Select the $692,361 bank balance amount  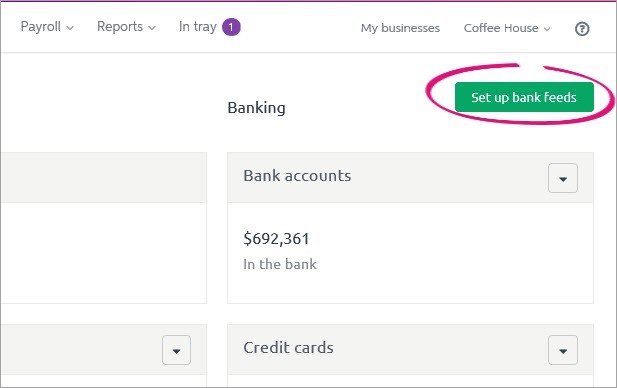(x=276, y=239)
